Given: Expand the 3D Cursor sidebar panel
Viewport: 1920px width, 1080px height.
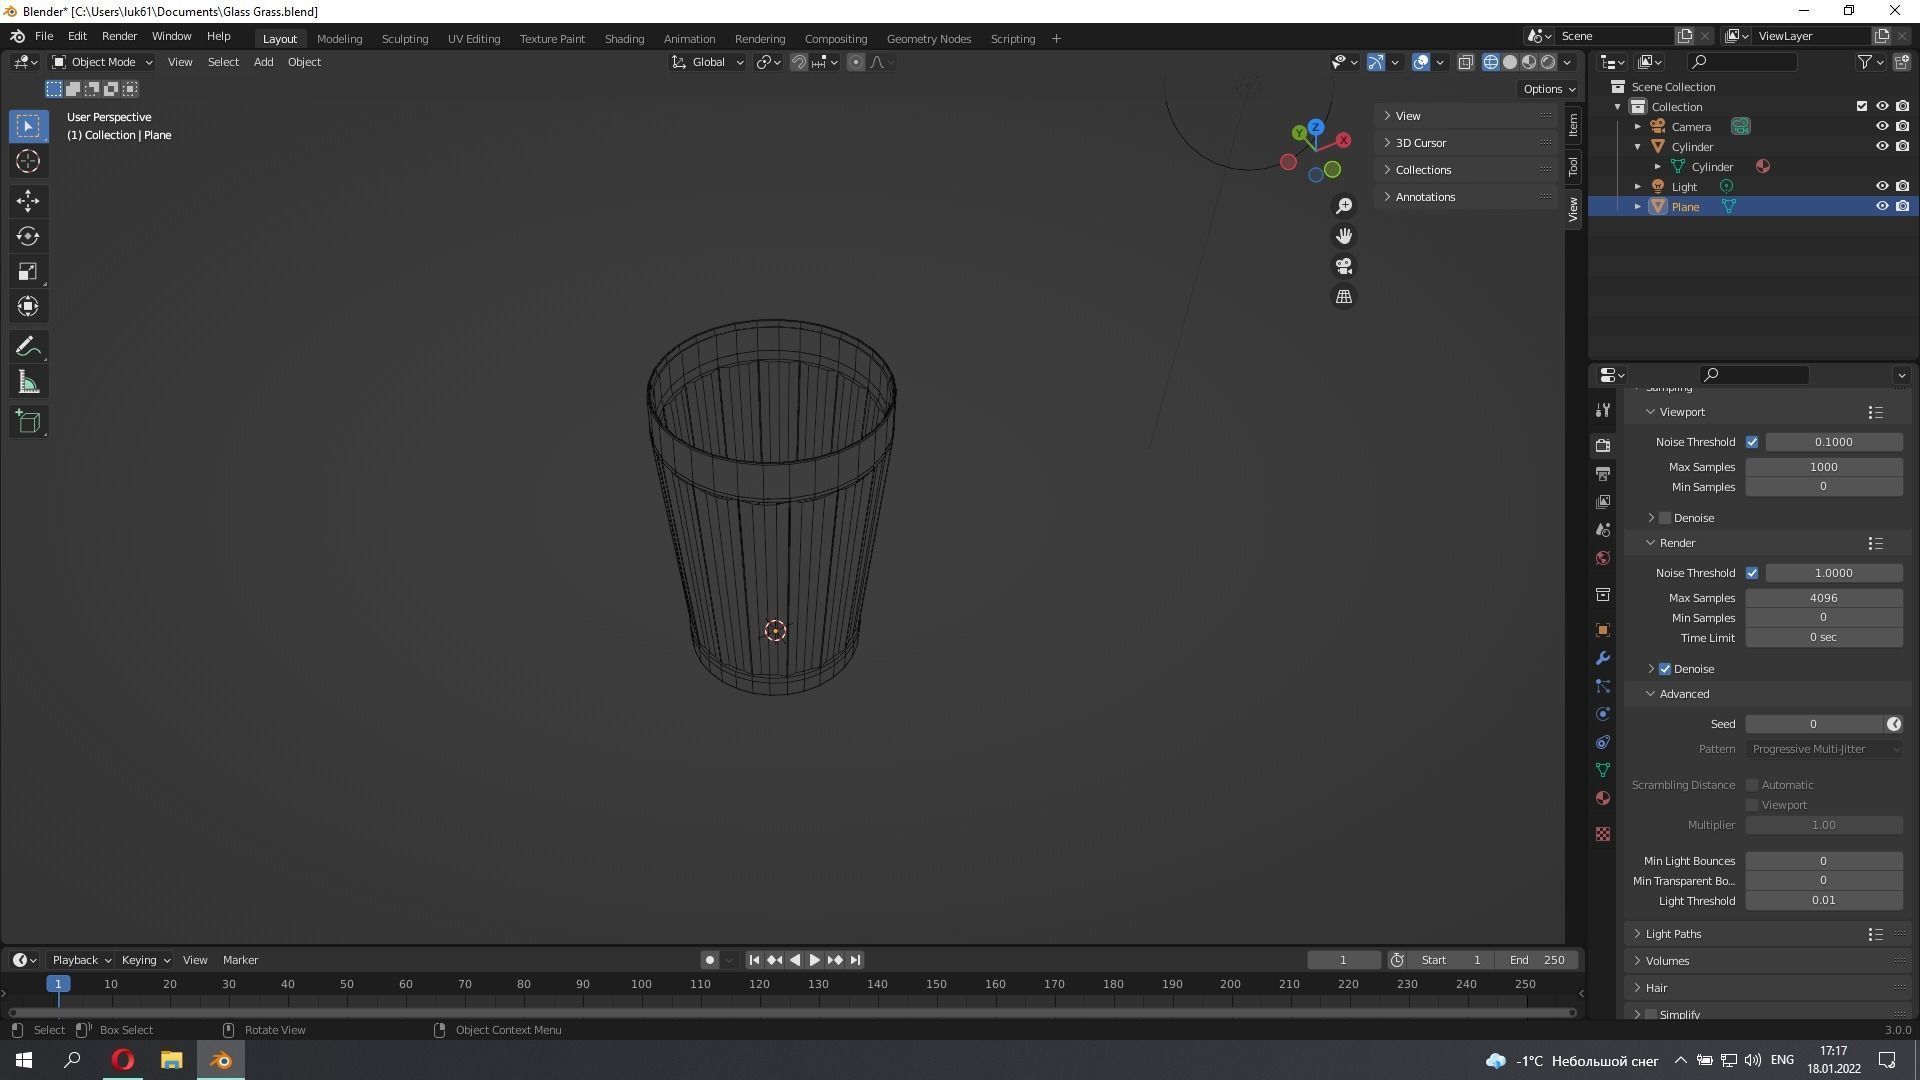Looking at the screenshot, I should coord(1421,143).
